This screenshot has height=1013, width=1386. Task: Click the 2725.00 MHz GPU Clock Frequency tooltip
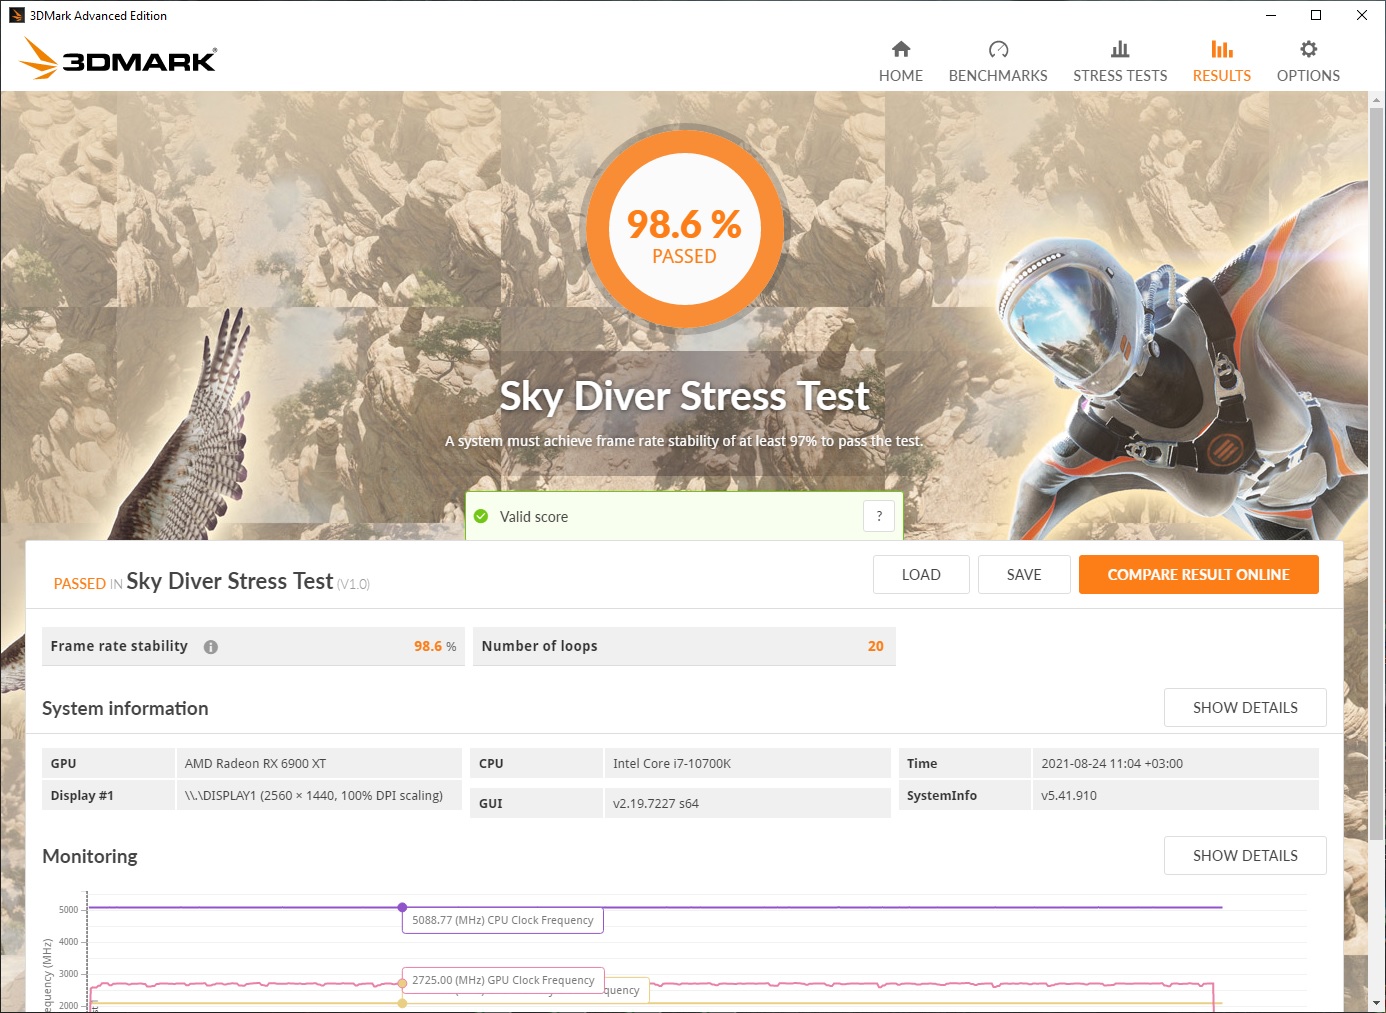pyautogui.click(x=503, y=980)
